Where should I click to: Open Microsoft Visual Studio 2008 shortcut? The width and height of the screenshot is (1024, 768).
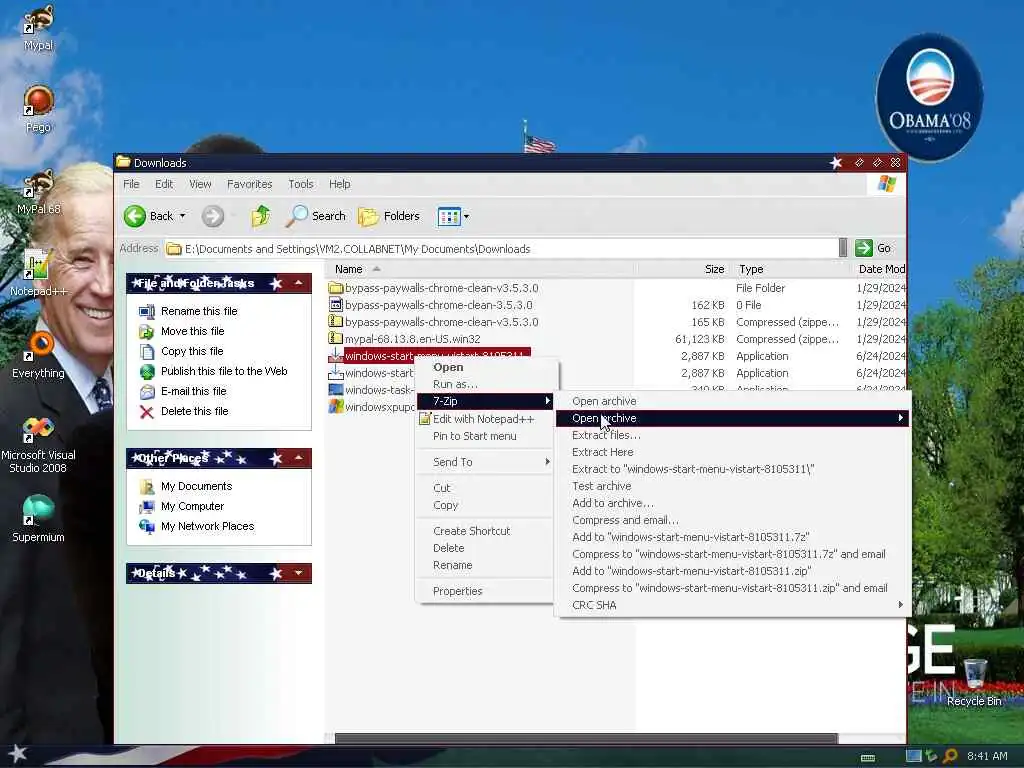click(x=39, y=444)
